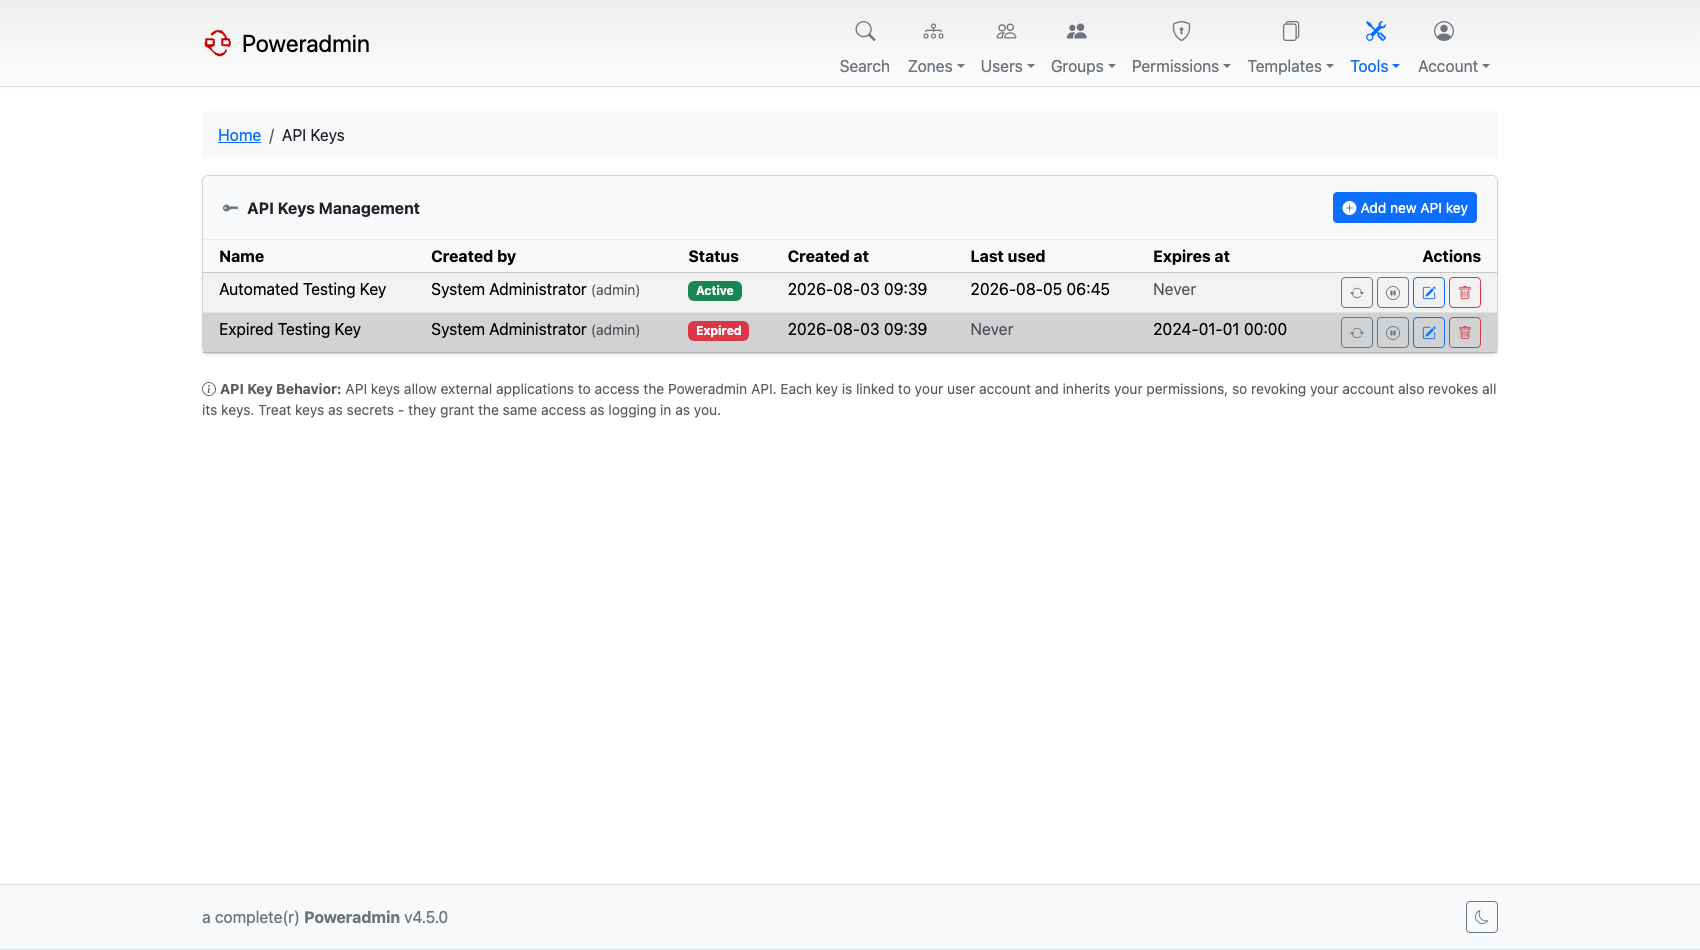Click the red Expired status badge
The image size is (1700, 950).
pos(718,331)
